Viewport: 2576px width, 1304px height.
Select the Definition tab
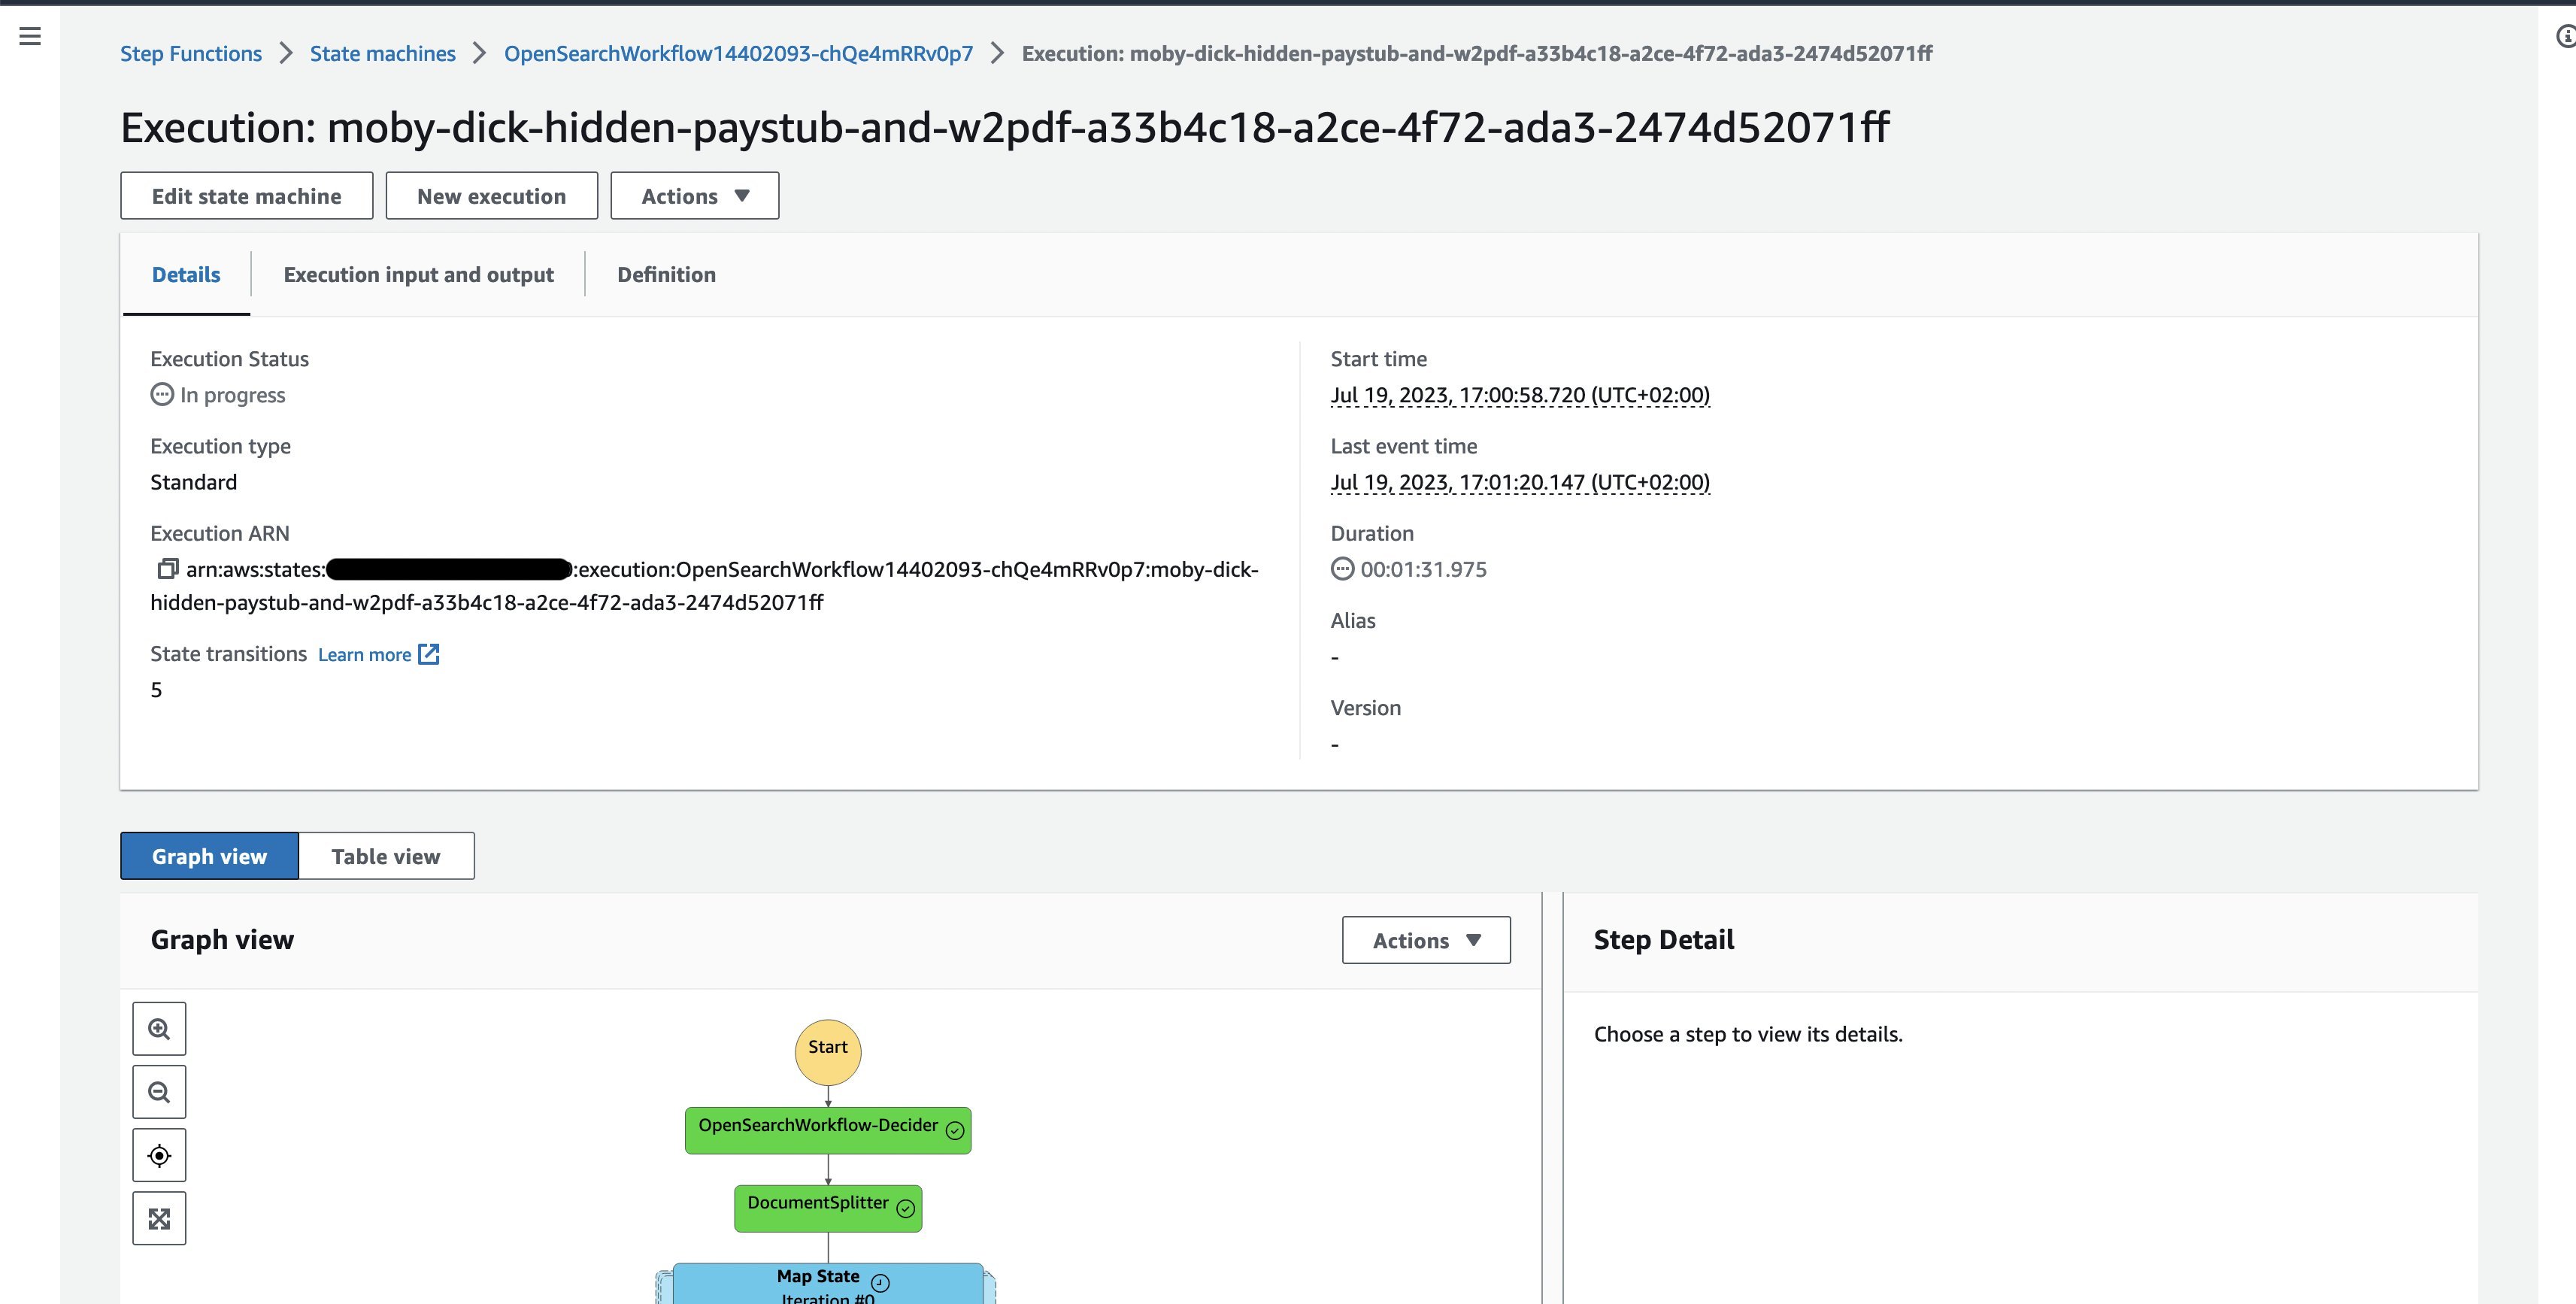665,274
